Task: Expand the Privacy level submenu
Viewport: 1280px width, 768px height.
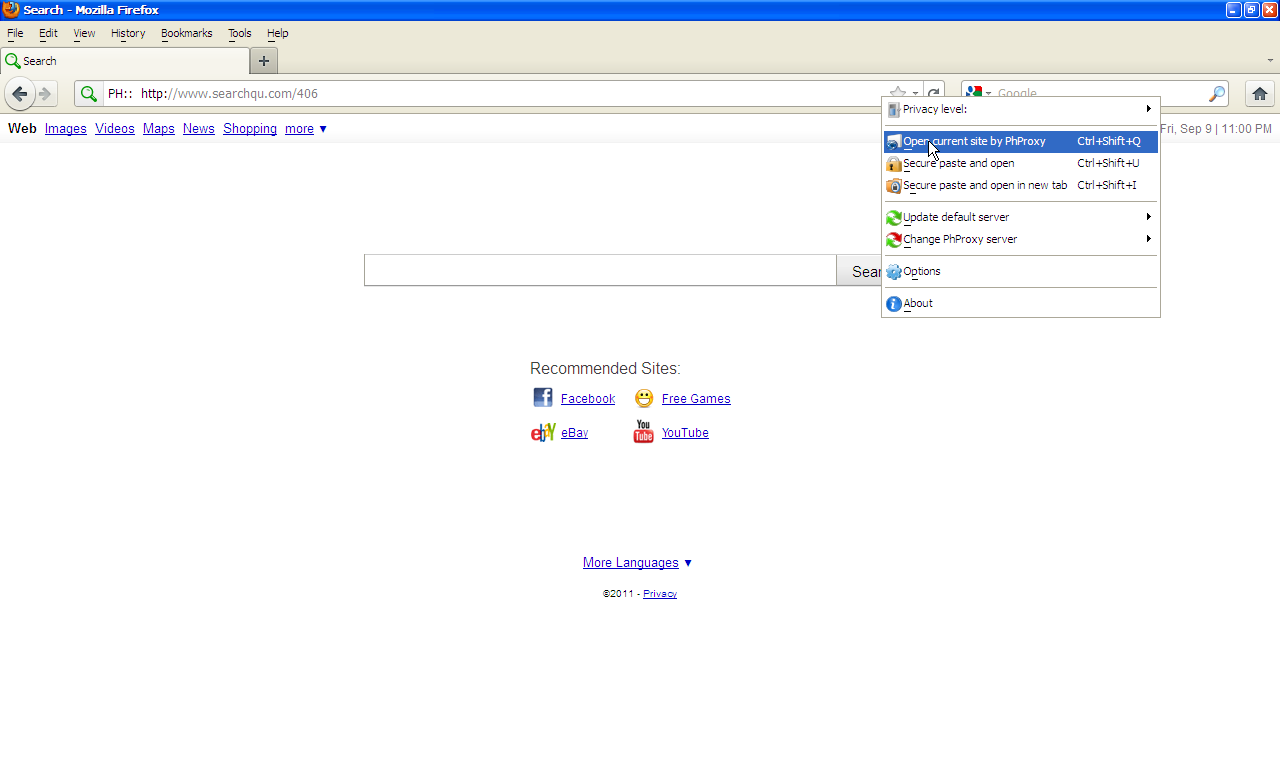Action: [x=1020, y=109]
